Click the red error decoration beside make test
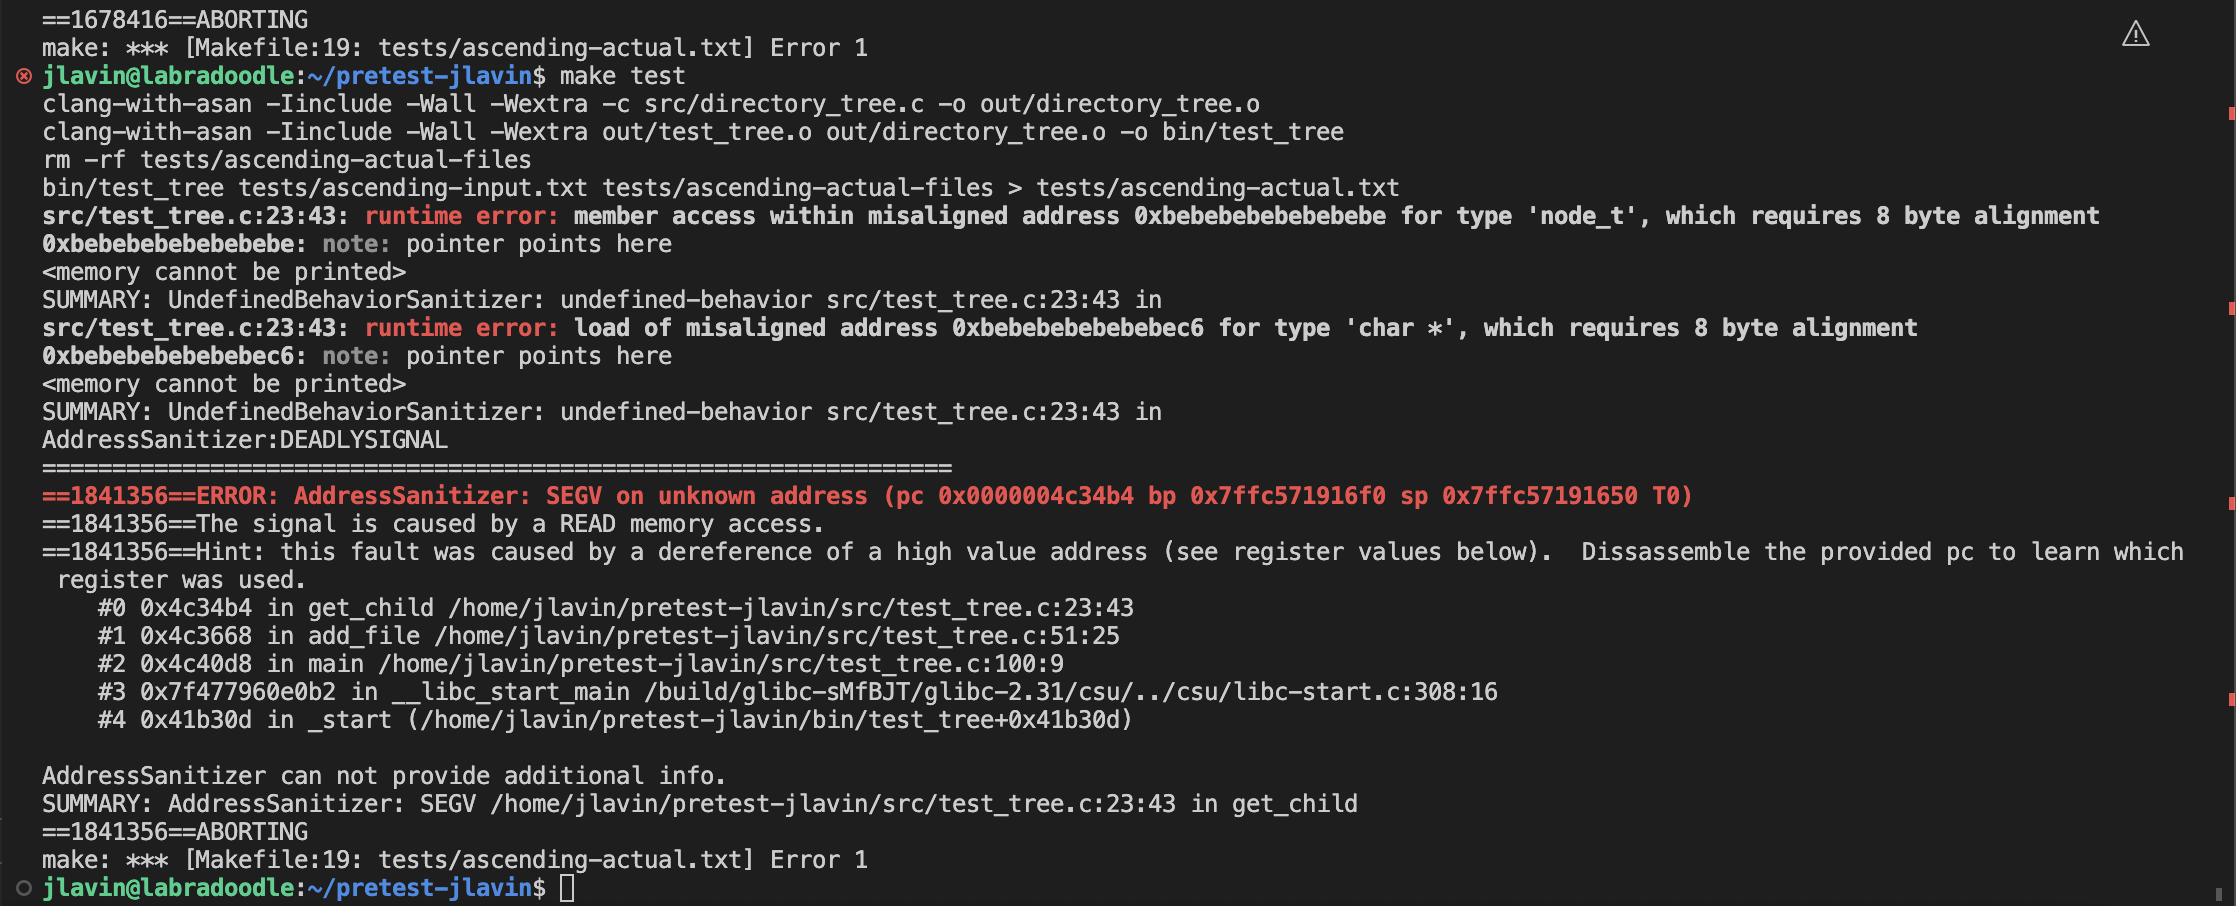 24,76
